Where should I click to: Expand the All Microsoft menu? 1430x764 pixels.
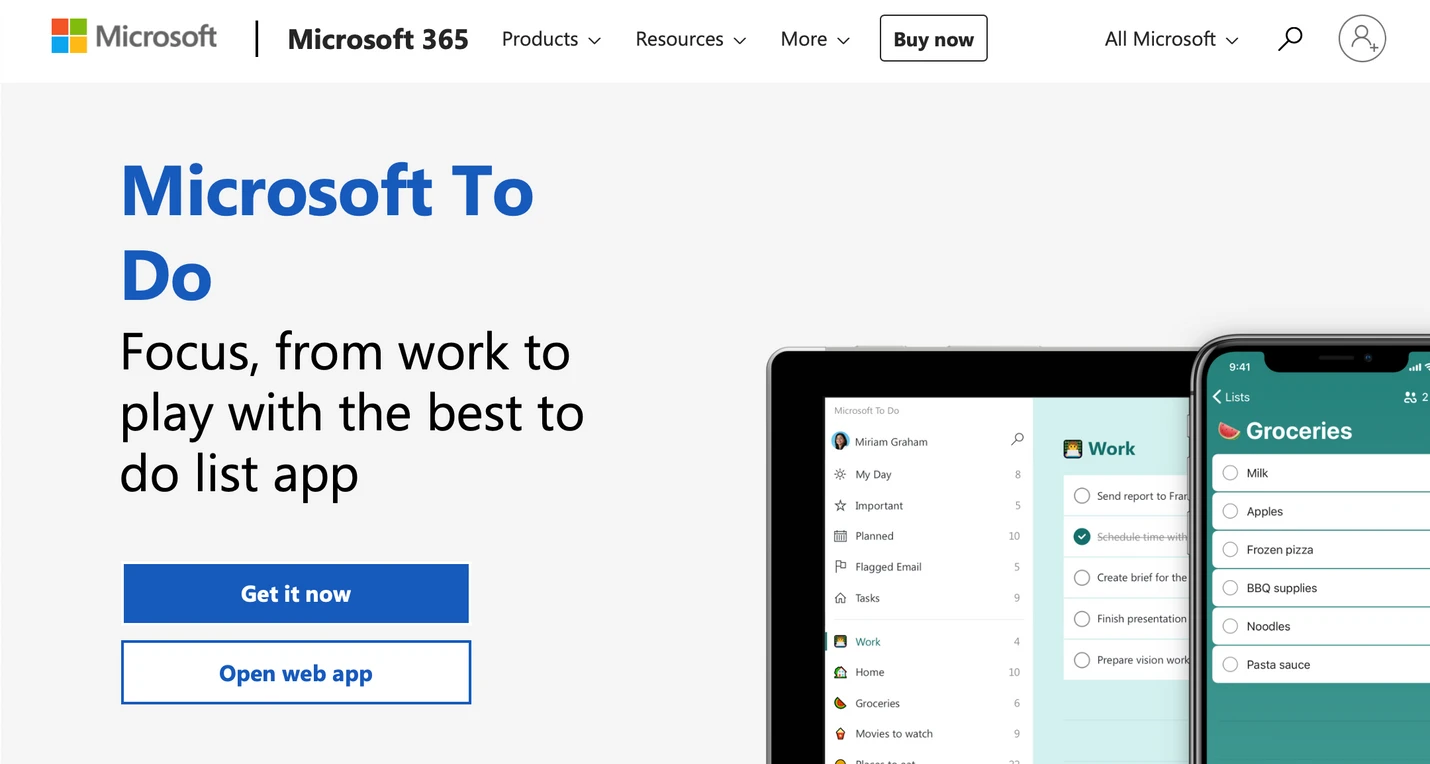click(x=1170, y=39)
